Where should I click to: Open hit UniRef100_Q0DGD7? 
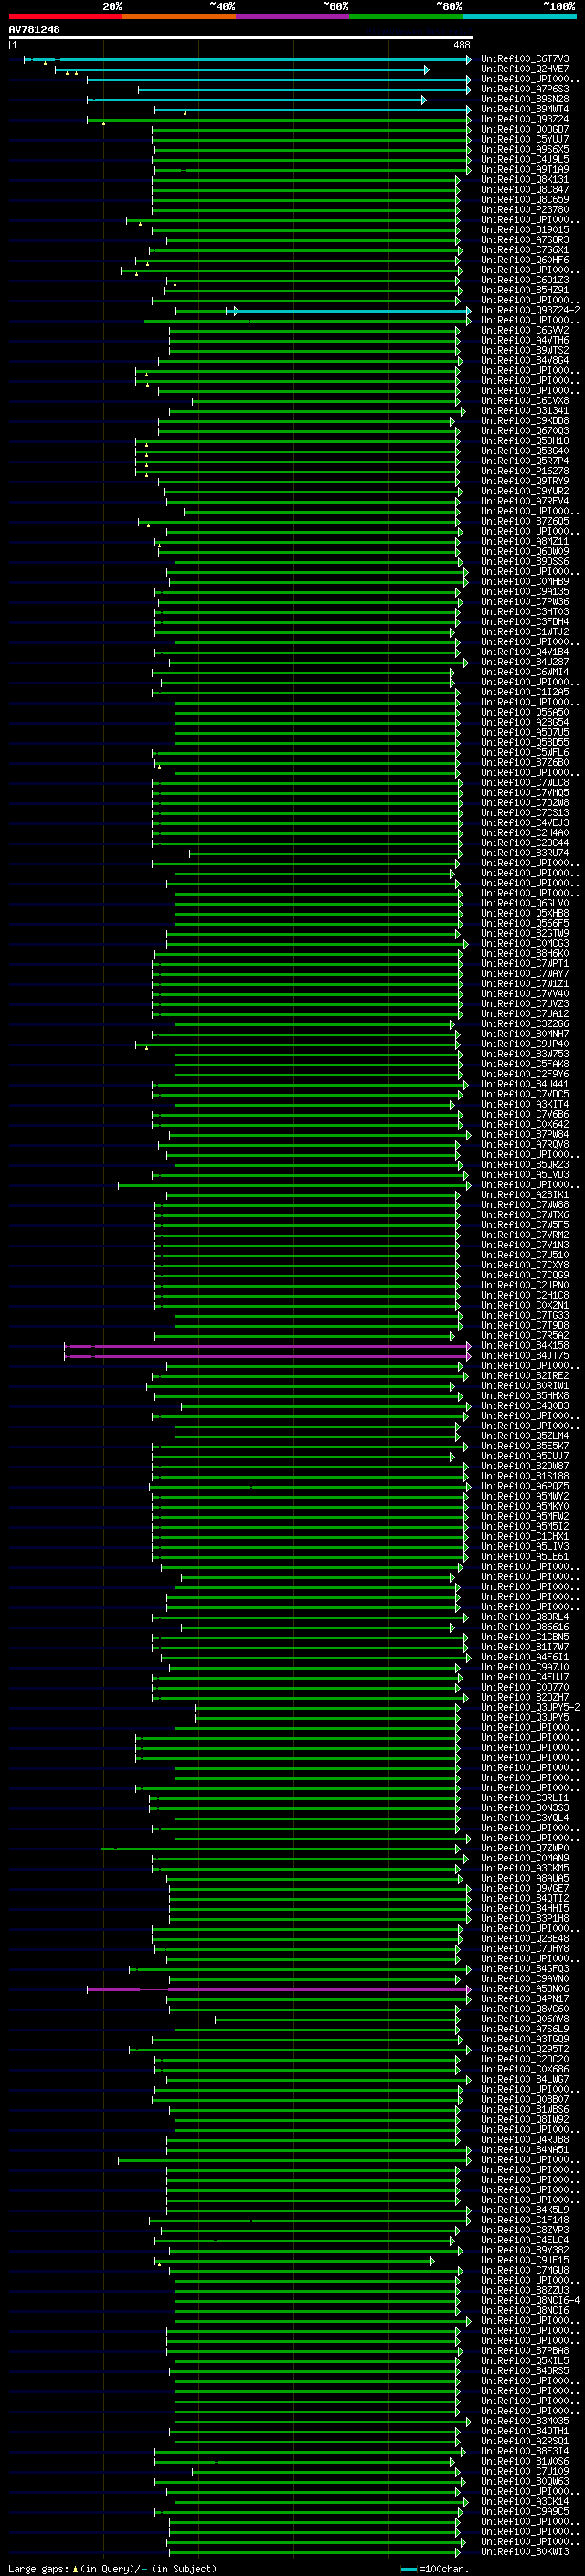(524, 129)
